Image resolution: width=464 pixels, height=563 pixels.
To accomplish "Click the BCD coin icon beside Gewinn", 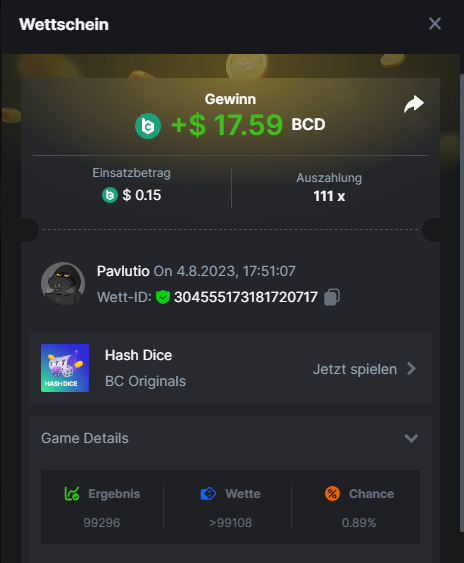I will point(148,126).
